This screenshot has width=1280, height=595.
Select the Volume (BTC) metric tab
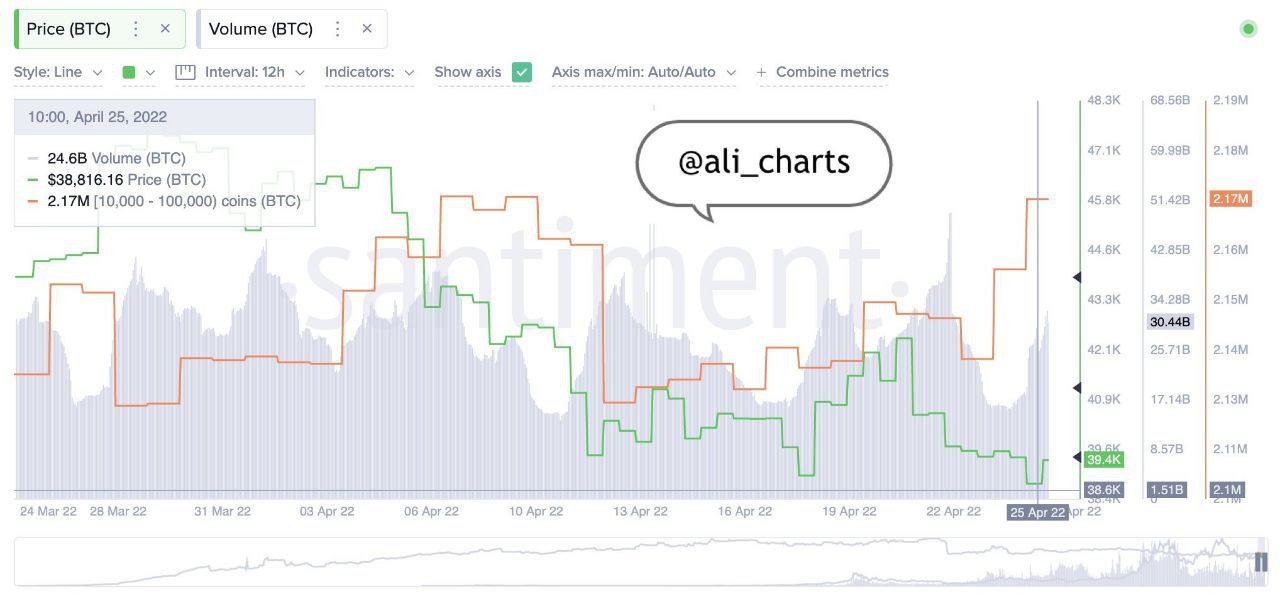click(260, 29)
